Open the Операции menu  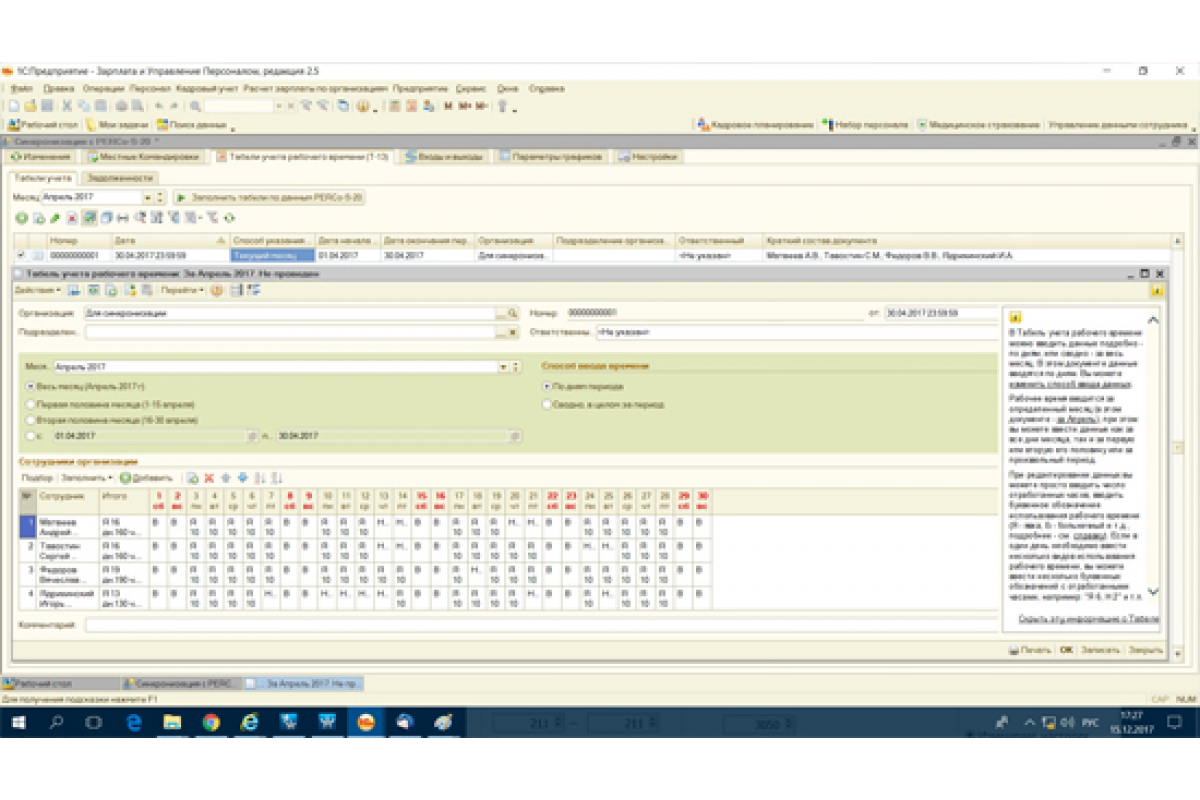pyautogui.click(x=104, y=88)
